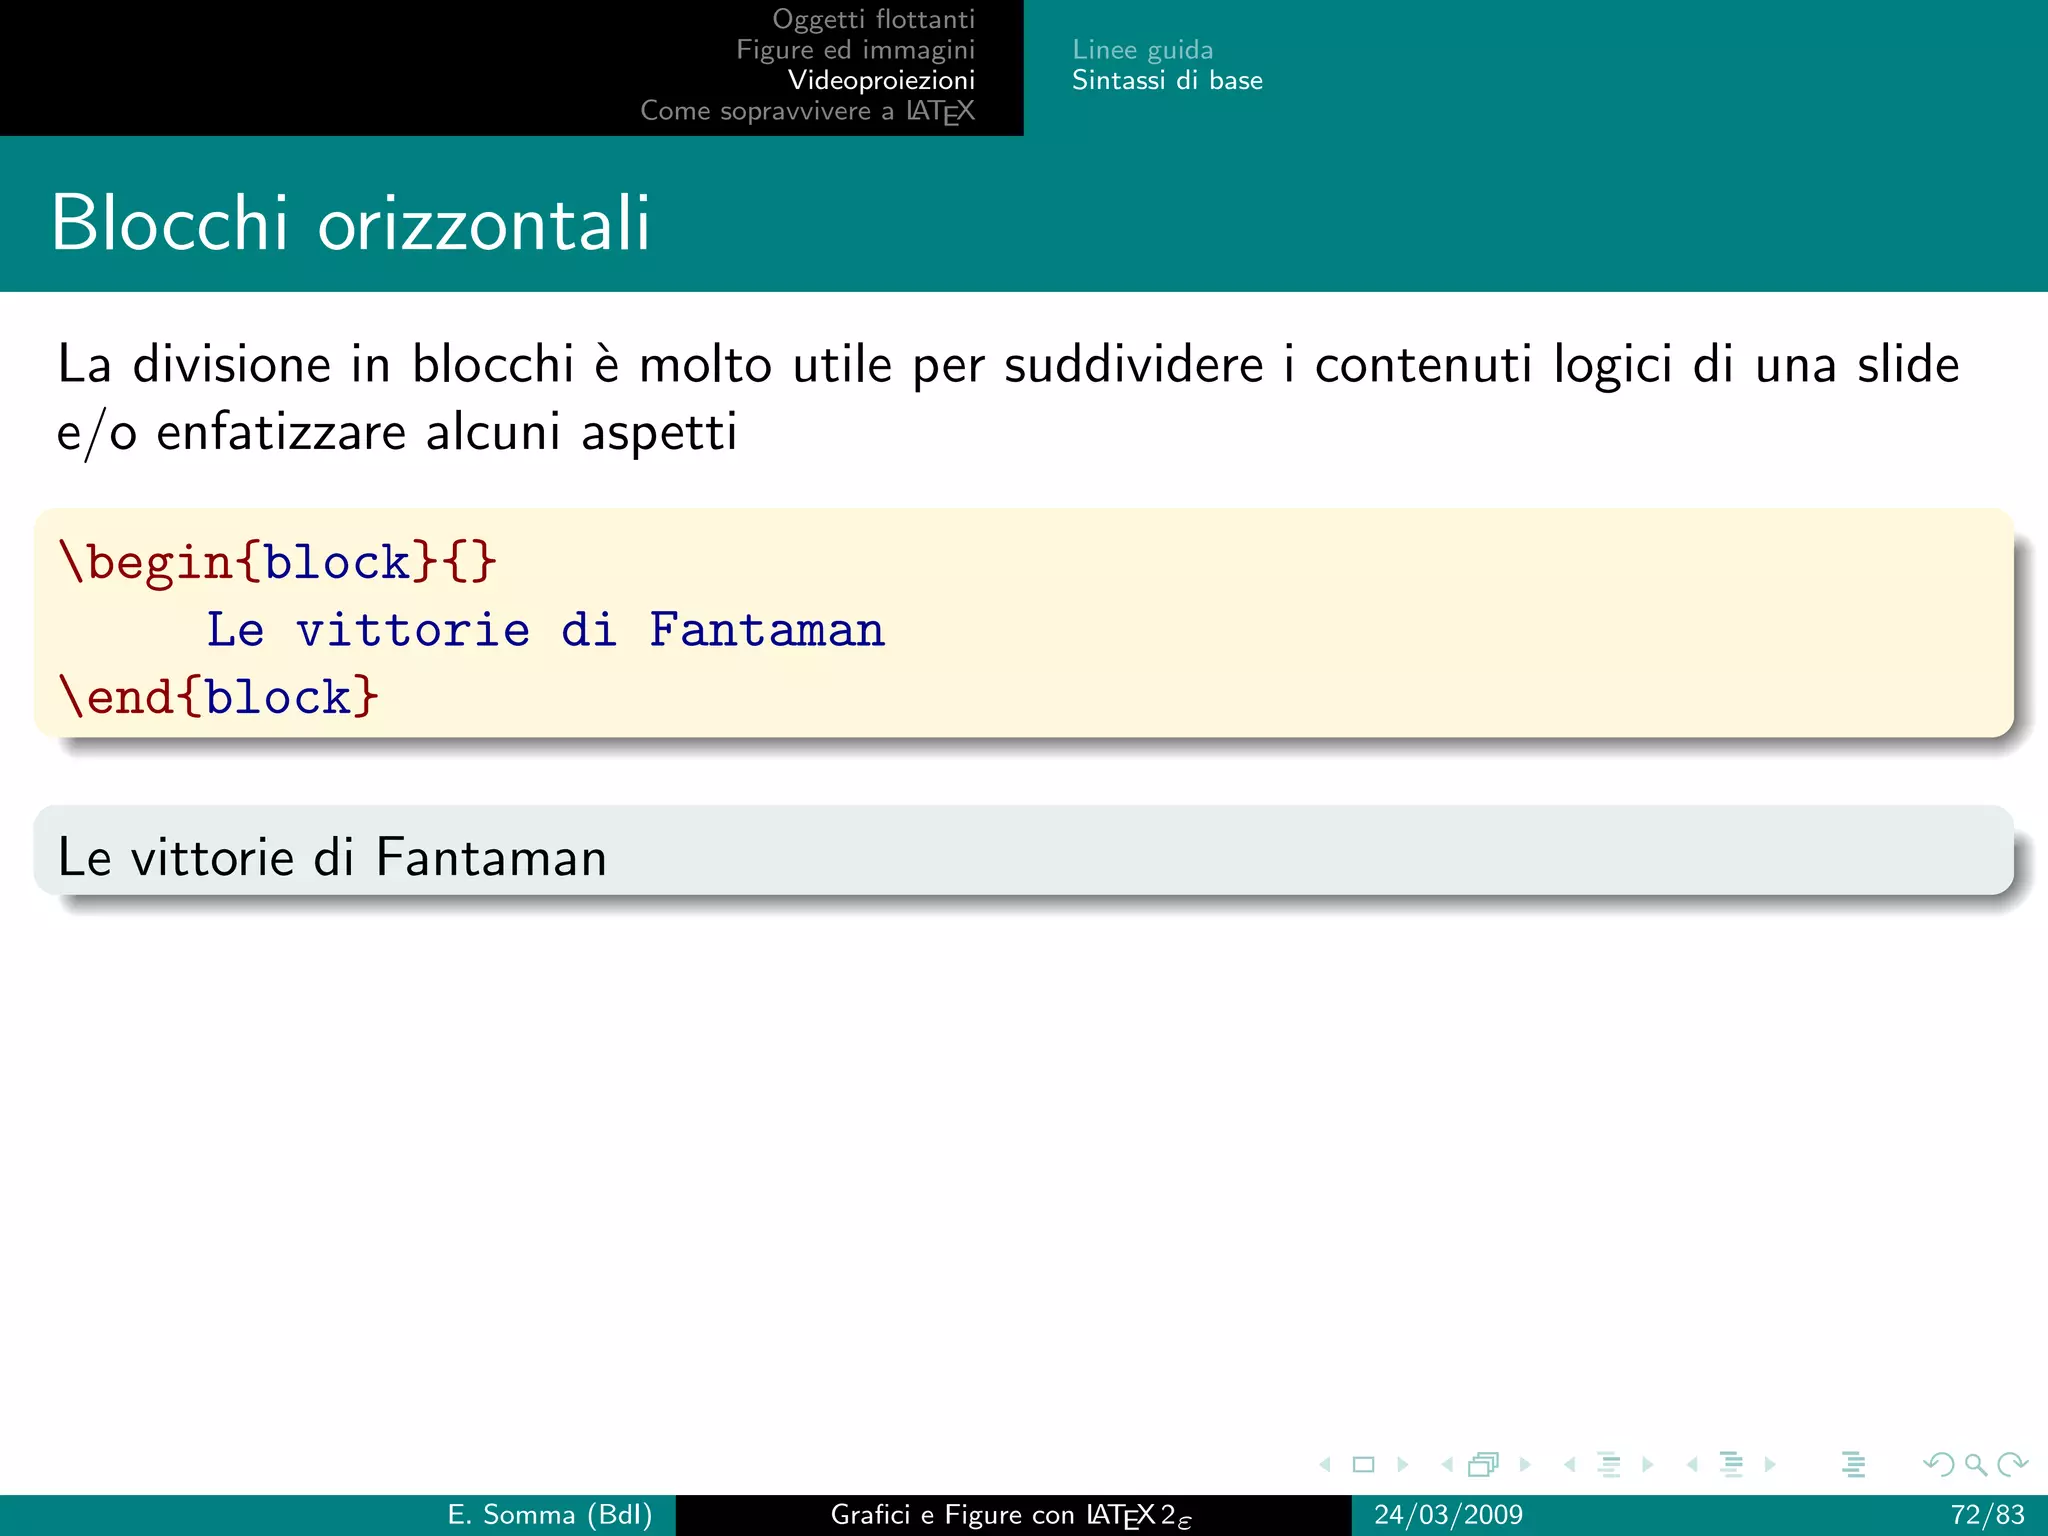Open the Oggetti flottanti section

[x=873, y=19]
